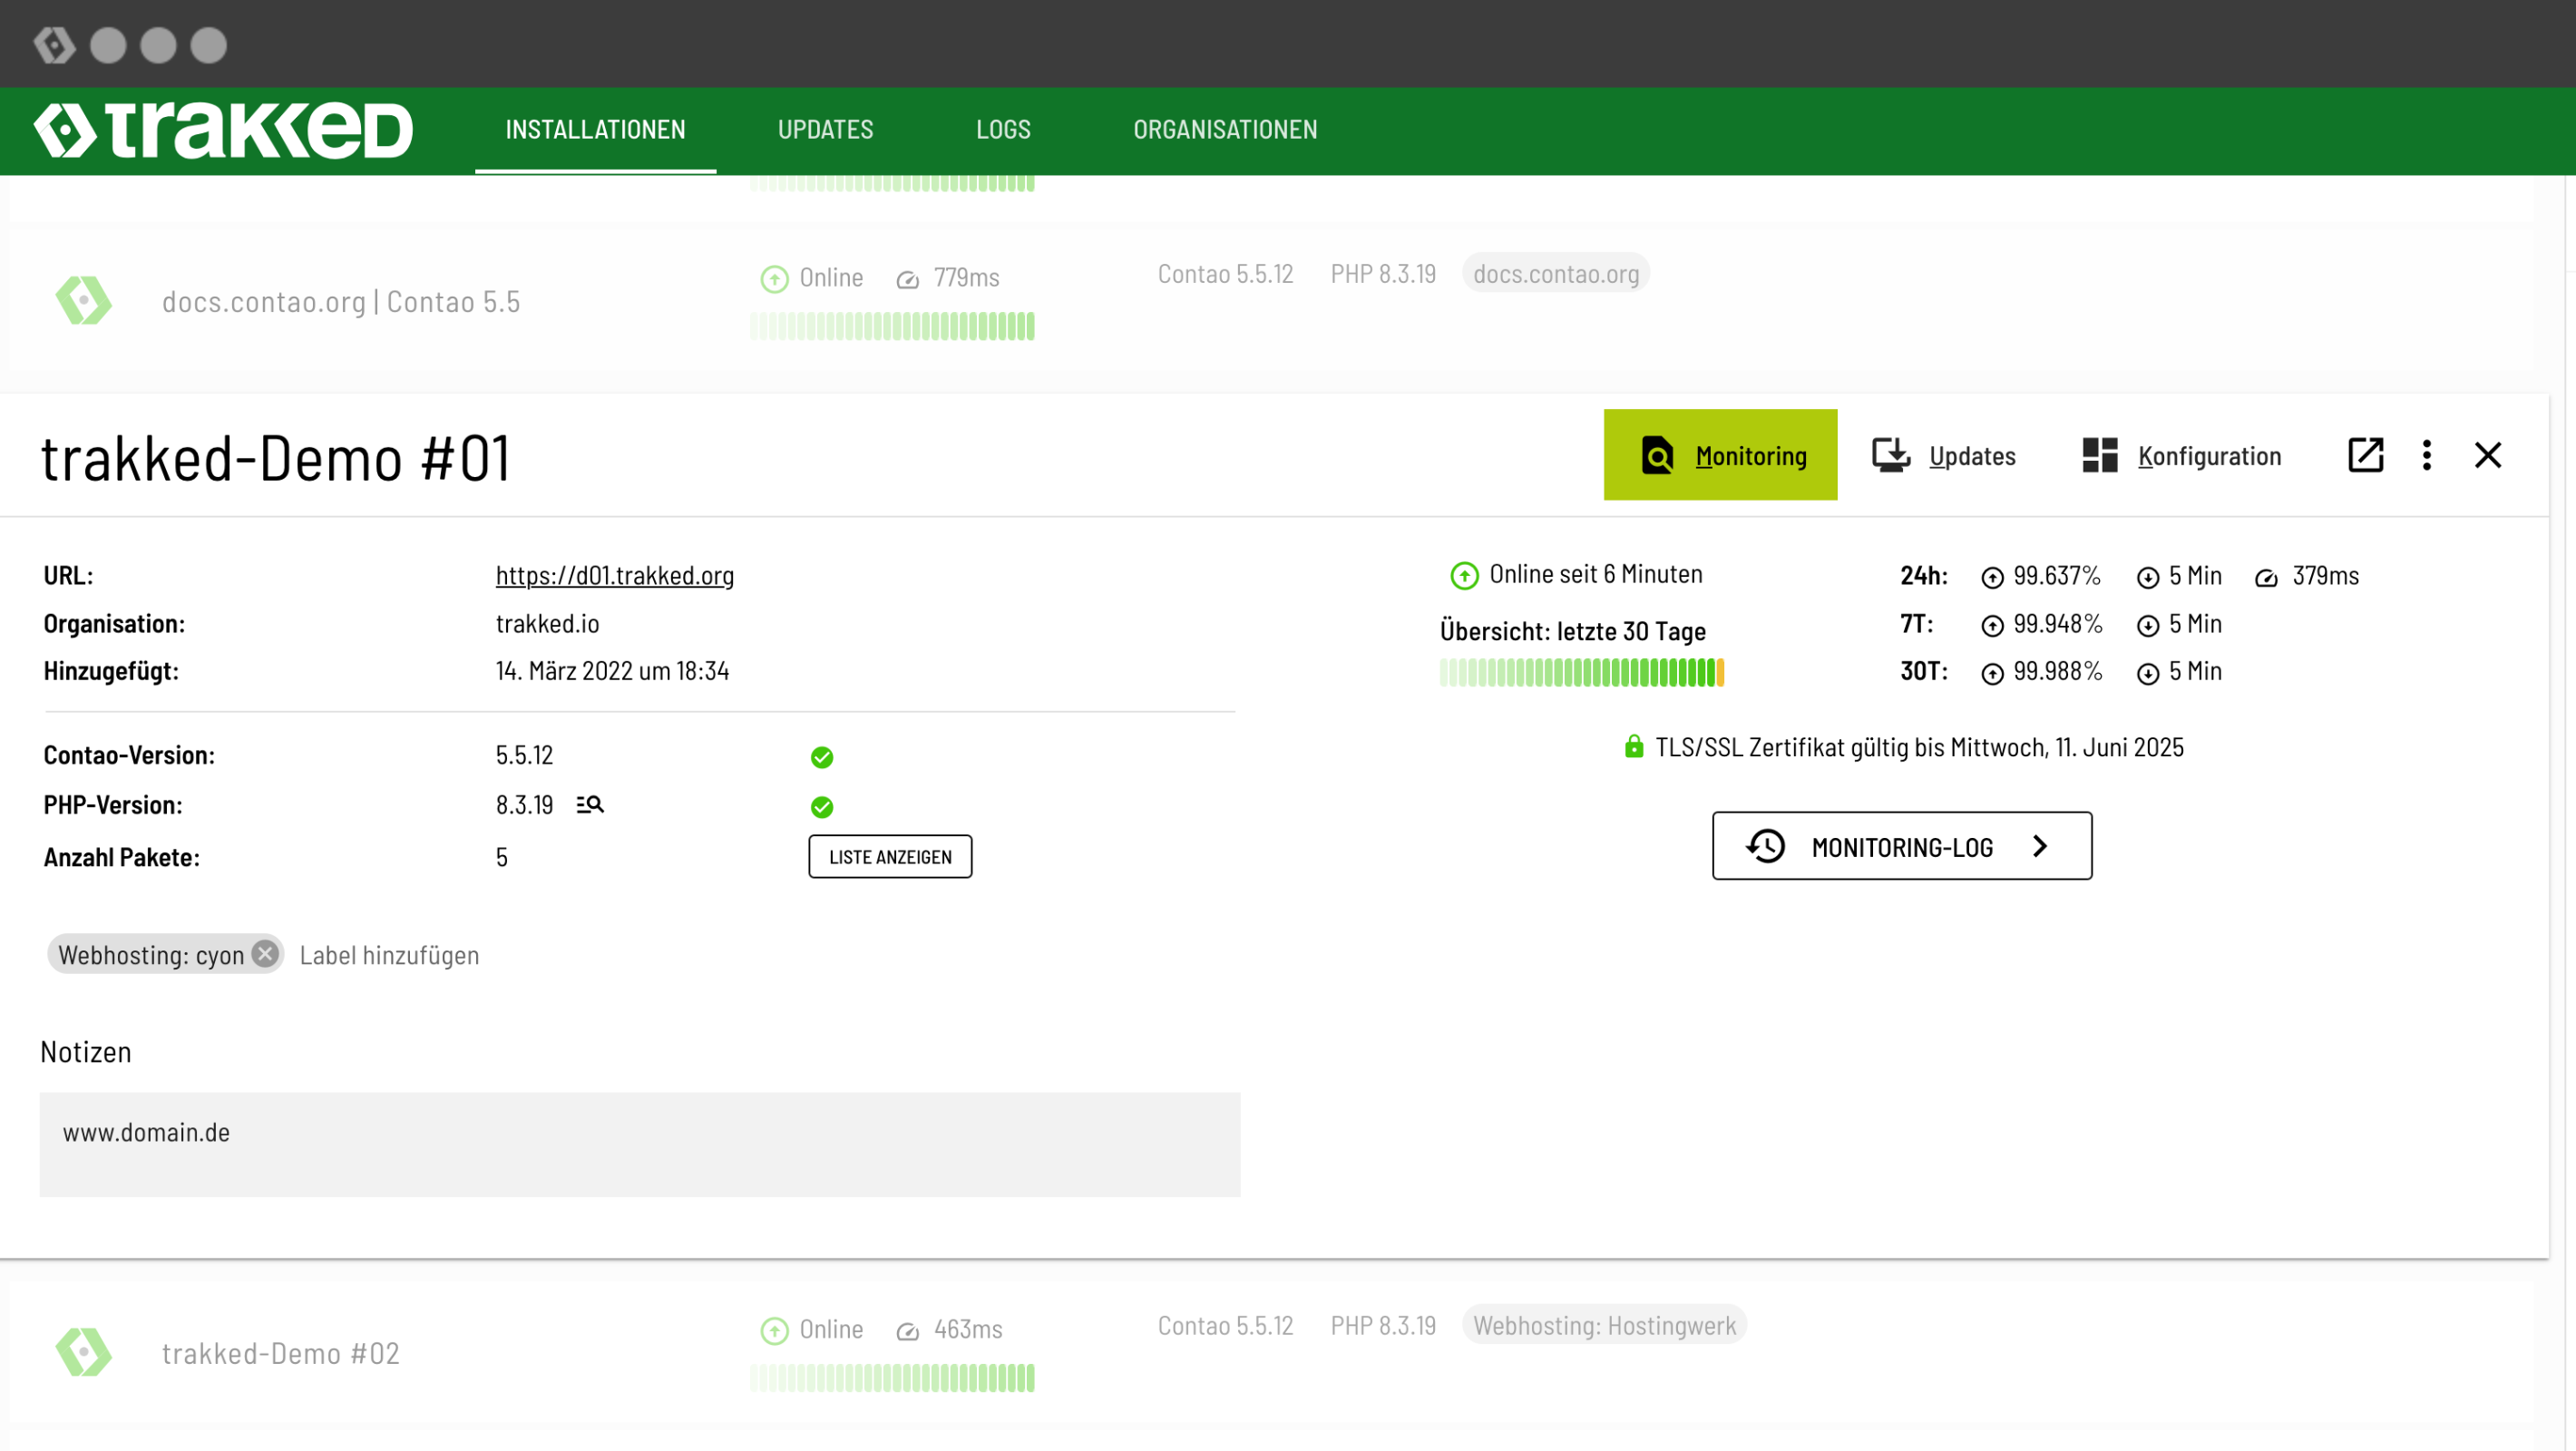Click the PHP info search icon next to 8.3.19

click(590, 805)
